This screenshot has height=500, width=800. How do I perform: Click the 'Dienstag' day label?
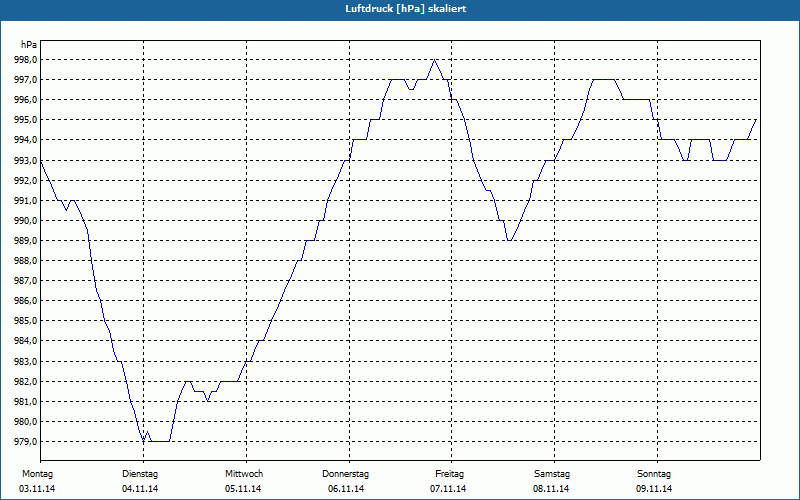click(x=140, y=474)
